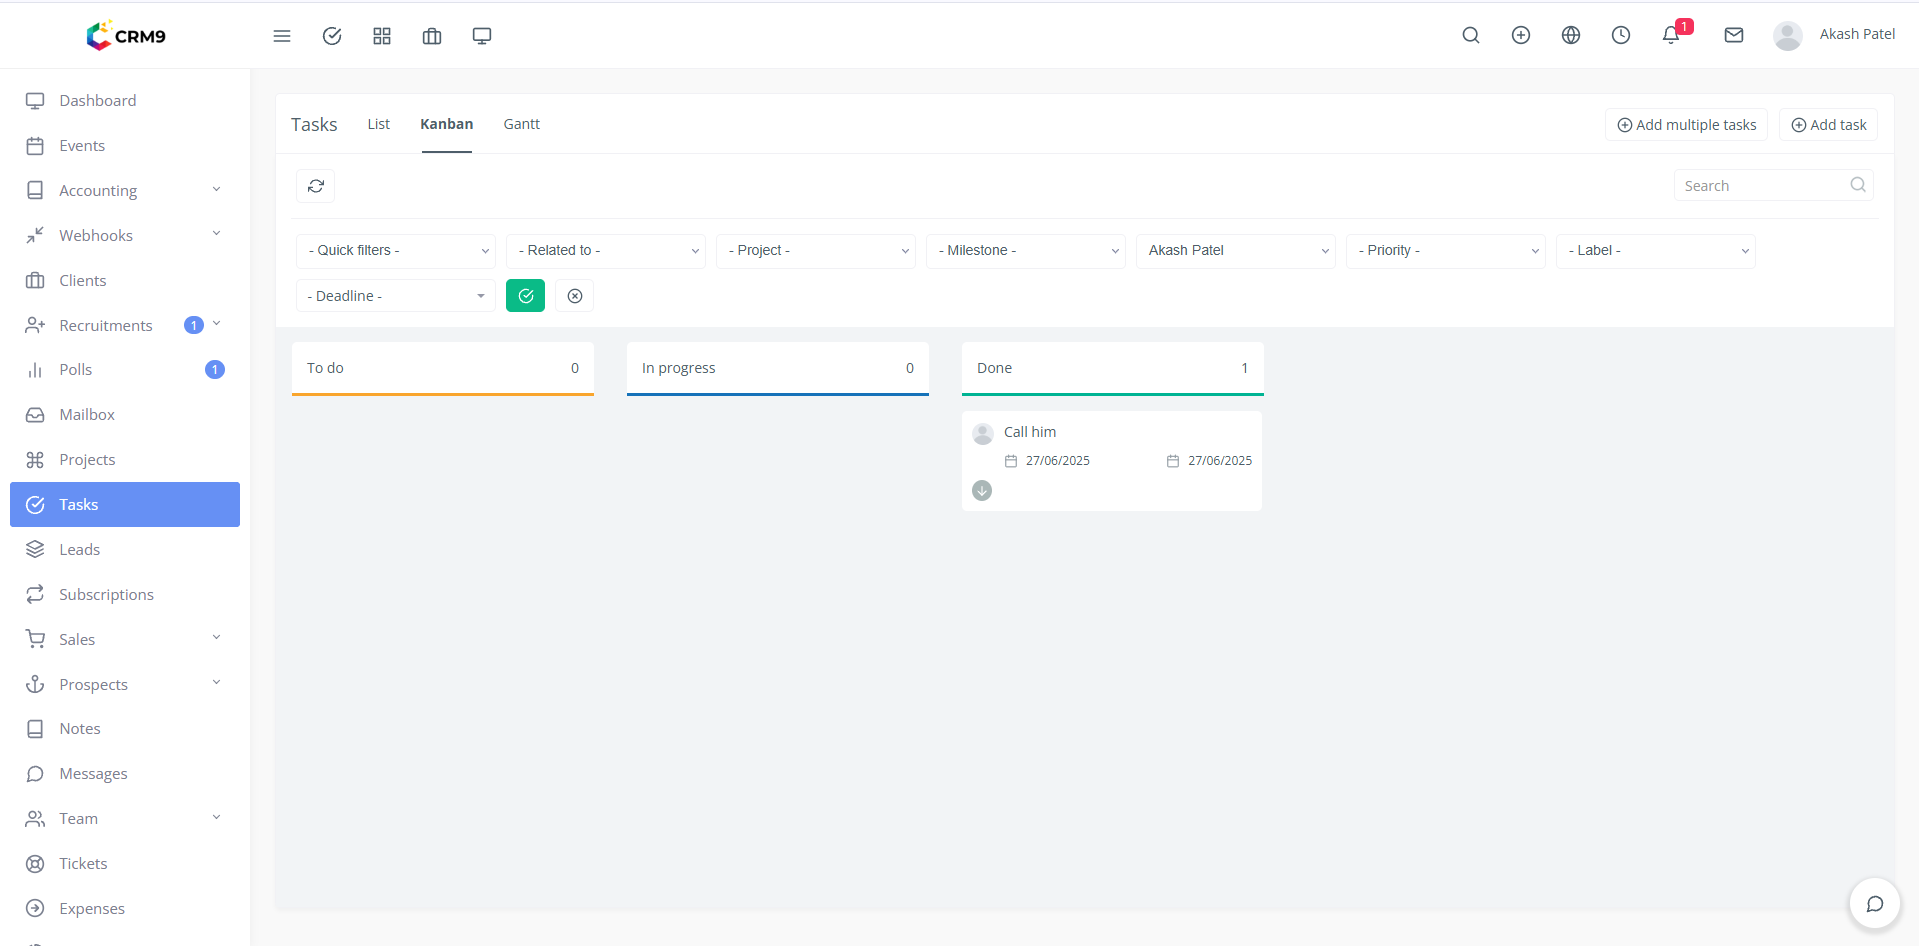Open the Quick filters dropdown
This screenshot has width=1919, height=946.
click(x=396, y=251)
